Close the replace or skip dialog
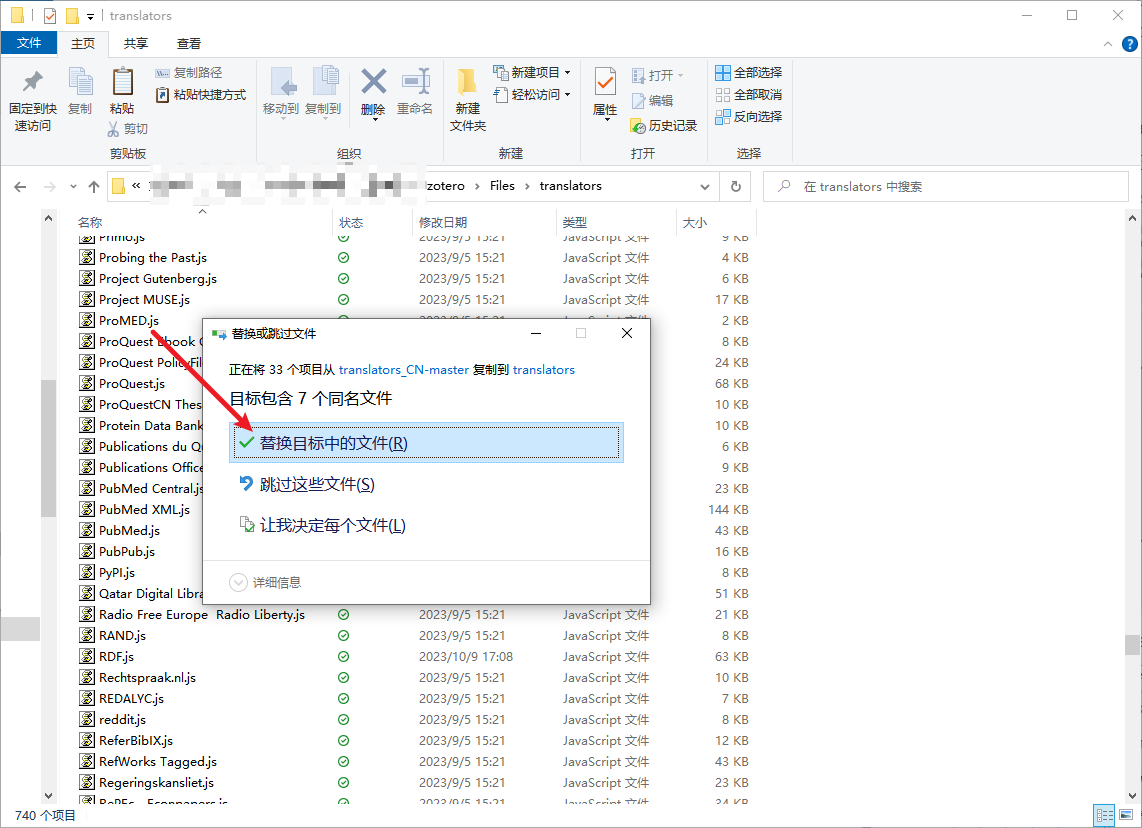Viewport: 1142px width, 828px height. tap(626, 334)
